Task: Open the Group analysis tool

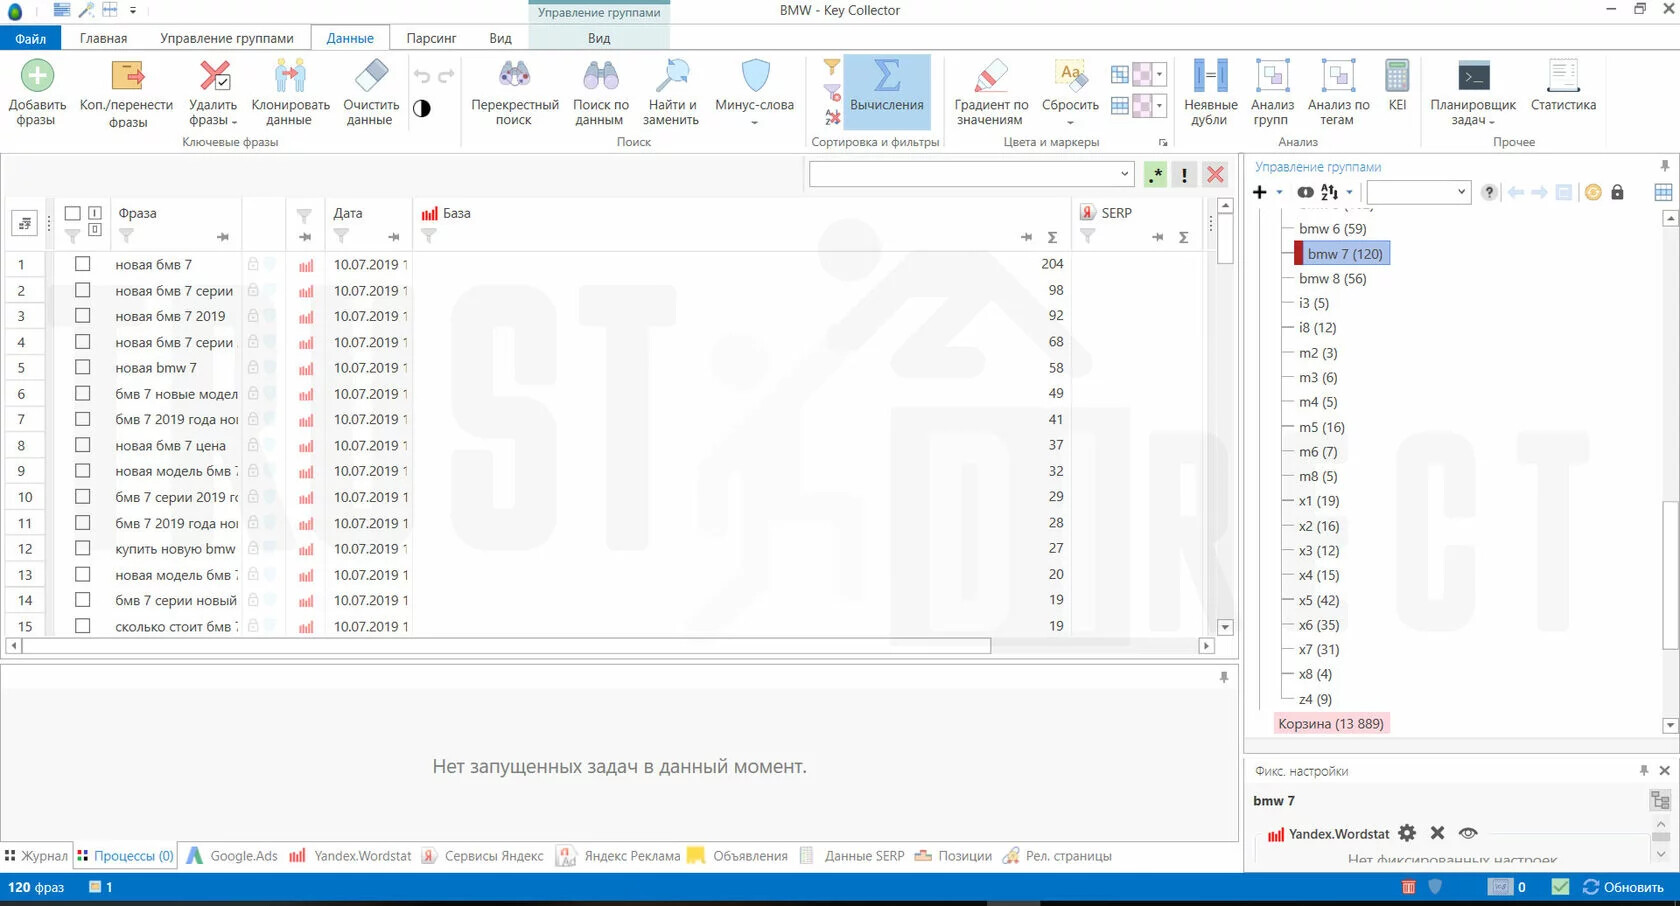Action: 1272,92
